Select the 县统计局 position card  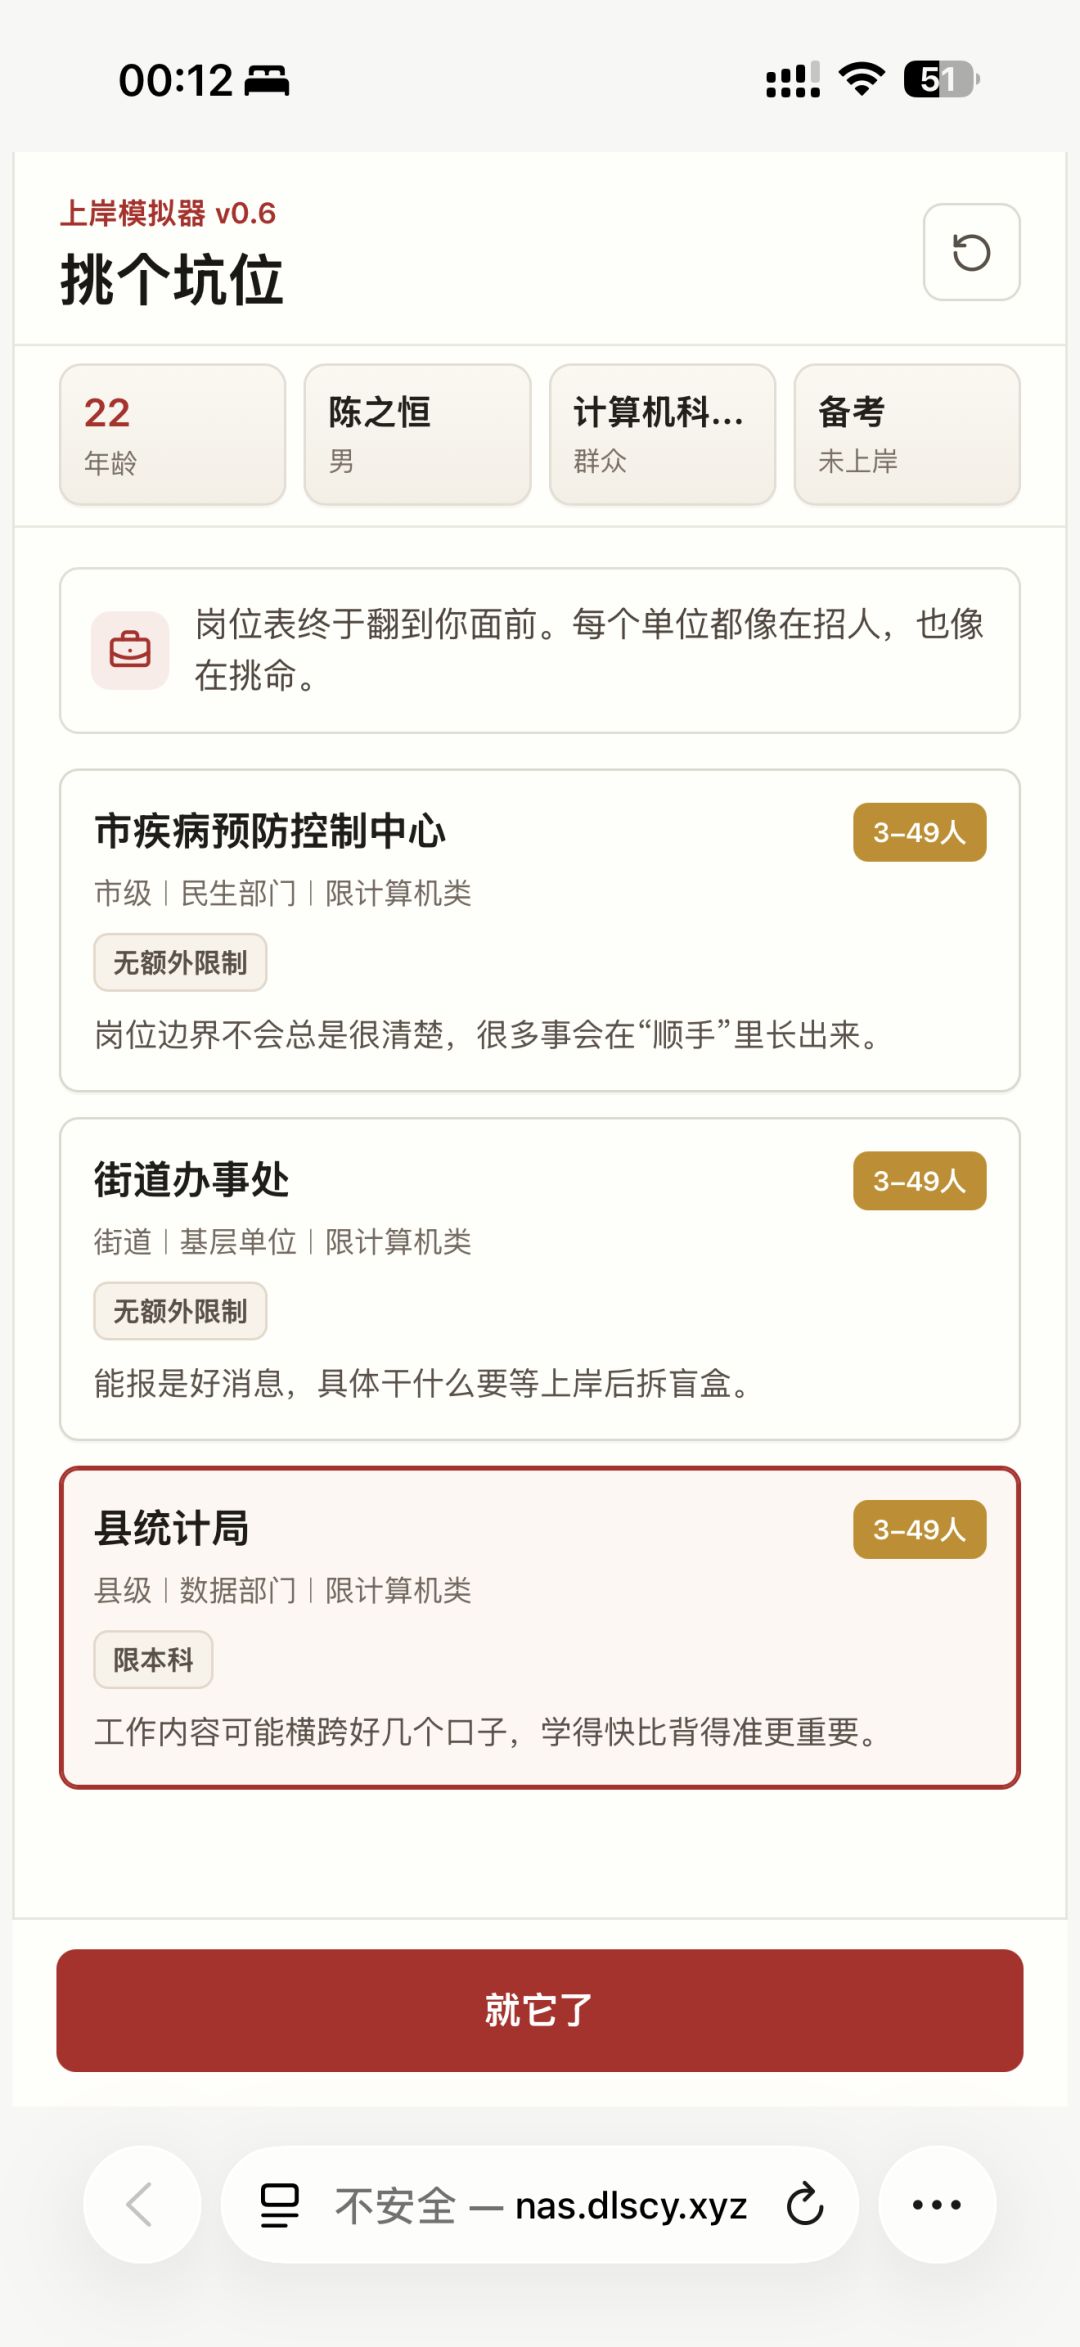tap(540, 1628)
